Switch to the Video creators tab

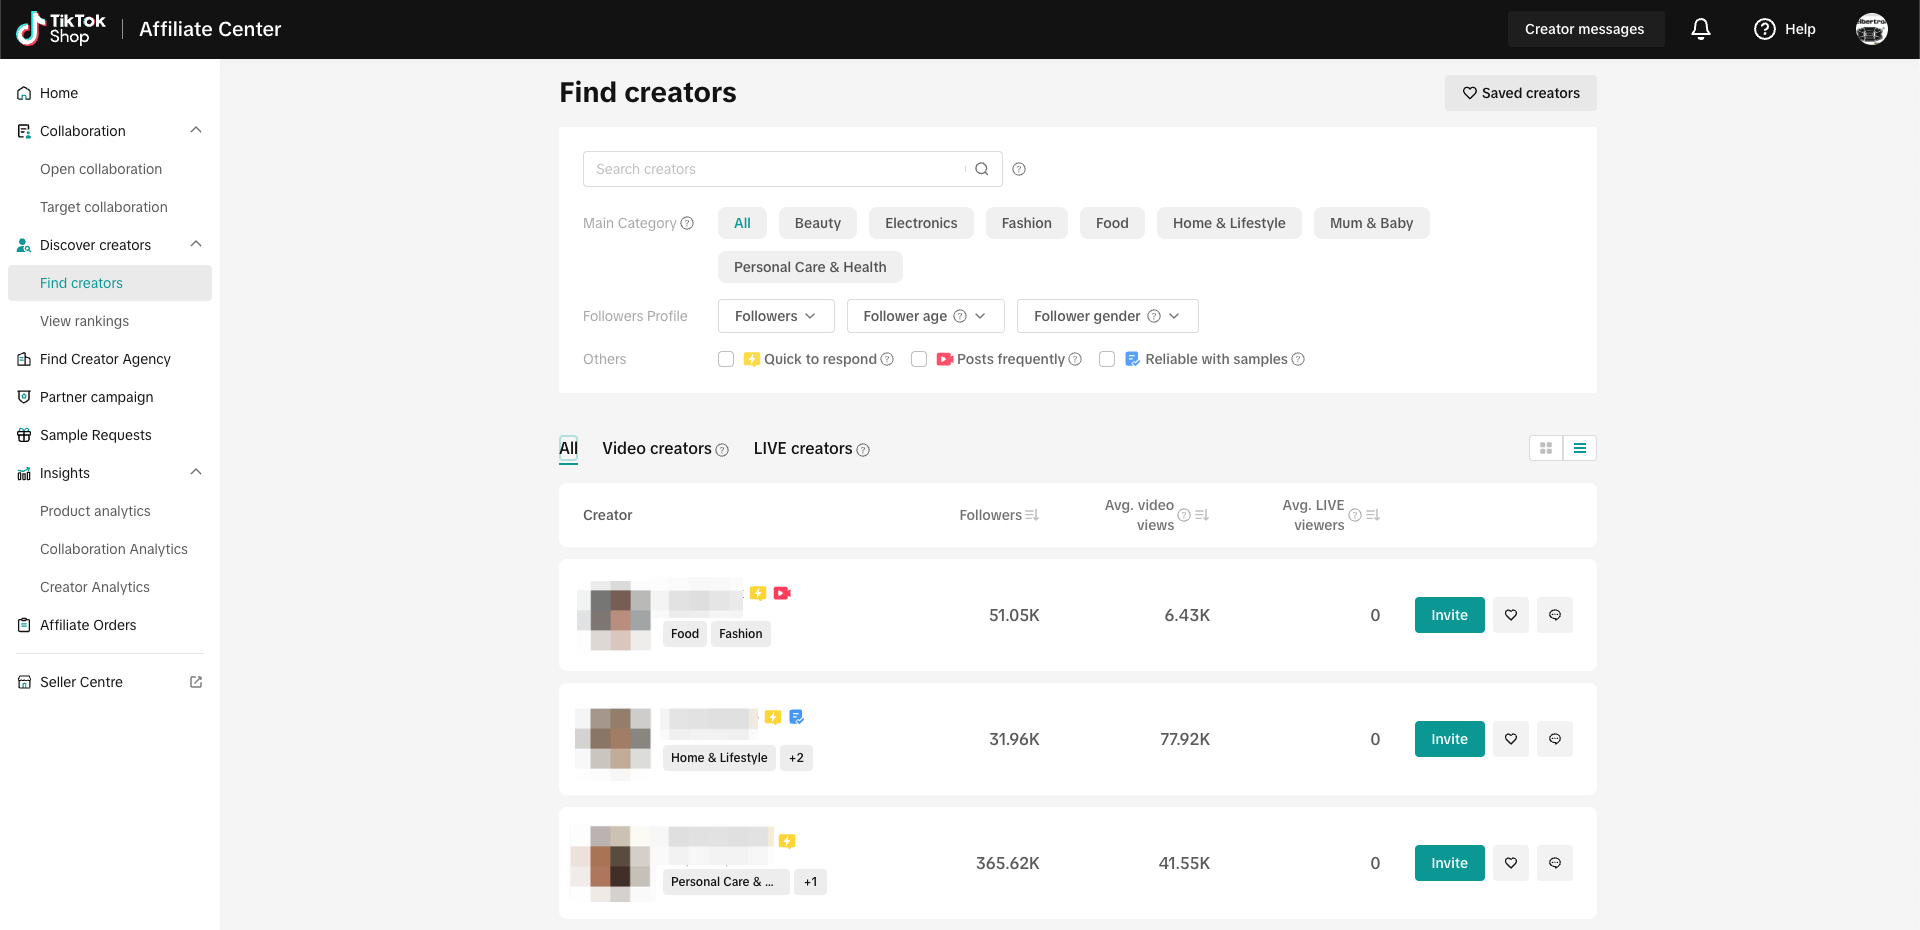[x=657, y=449]
